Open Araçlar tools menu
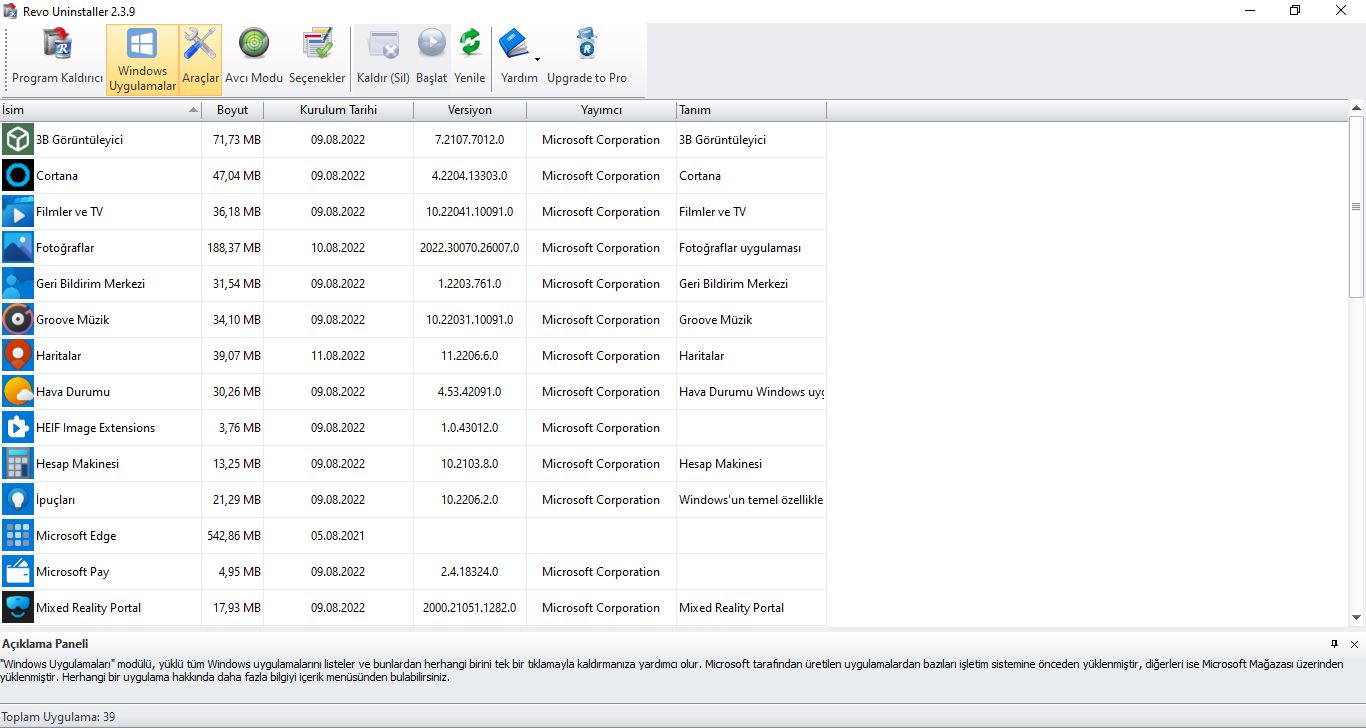The height and width of the screenshot is (728, 1366). [x=200, y=59]
